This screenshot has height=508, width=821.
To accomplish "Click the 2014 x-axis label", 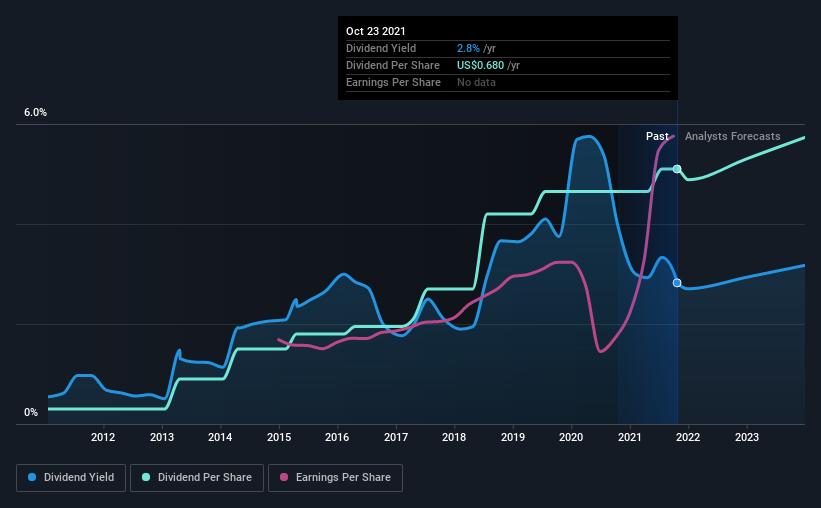I will [x=220, y=437].
